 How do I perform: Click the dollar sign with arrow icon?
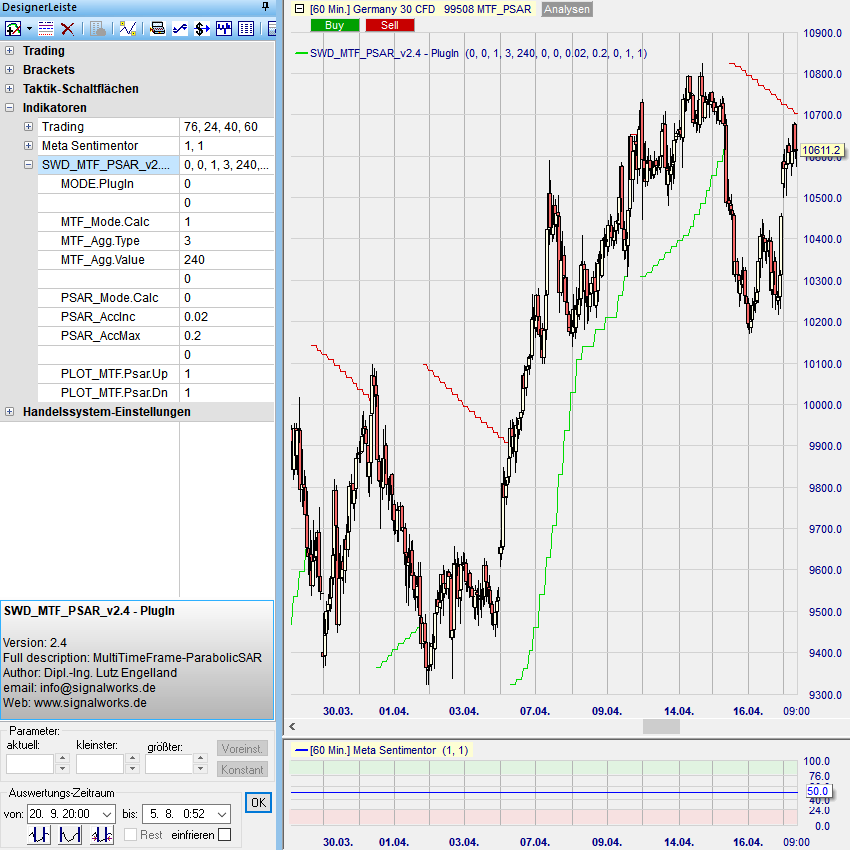point(202,29)
